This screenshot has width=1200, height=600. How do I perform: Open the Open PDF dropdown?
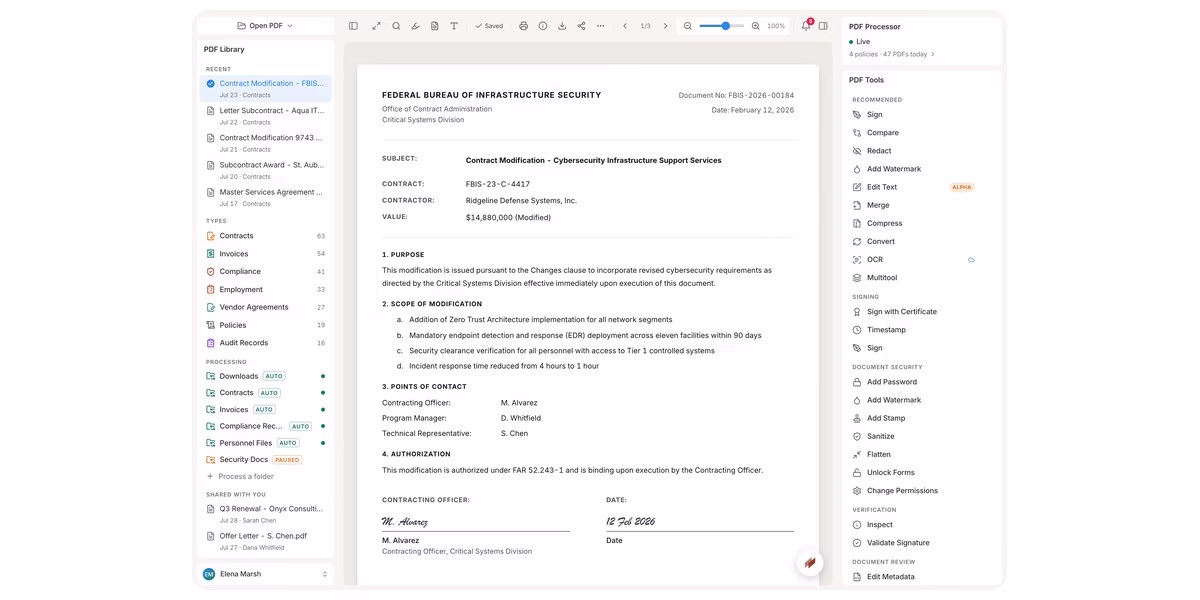click(265, 26)
